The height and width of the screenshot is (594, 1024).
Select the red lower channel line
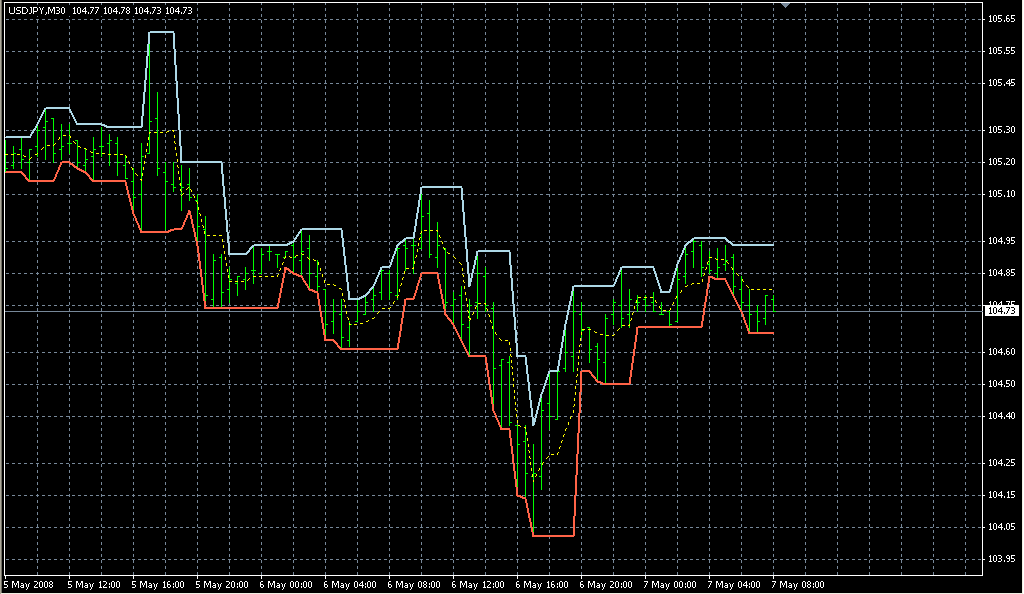(x=240, y=308)
